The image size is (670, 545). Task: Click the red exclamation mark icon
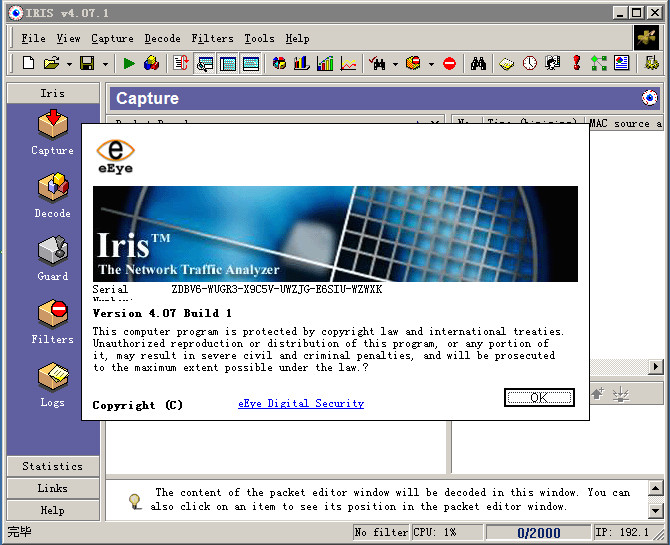coord(576,63)
